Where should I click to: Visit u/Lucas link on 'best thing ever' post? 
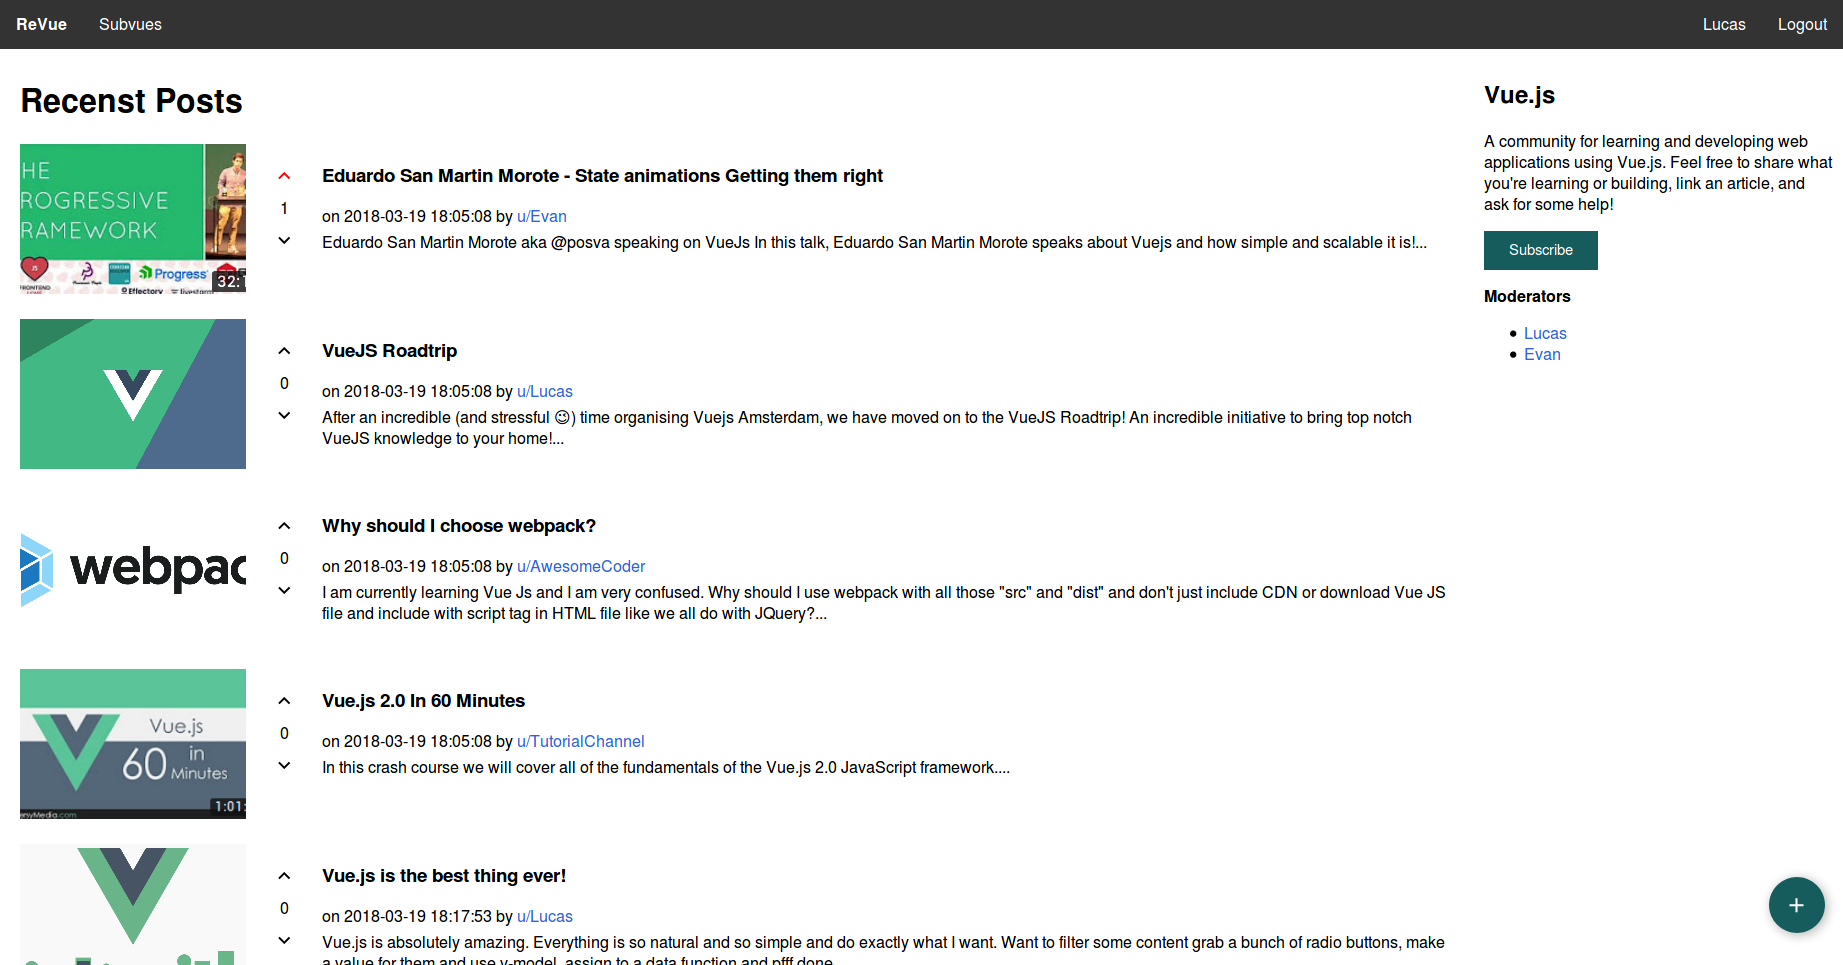pos(545,916)
